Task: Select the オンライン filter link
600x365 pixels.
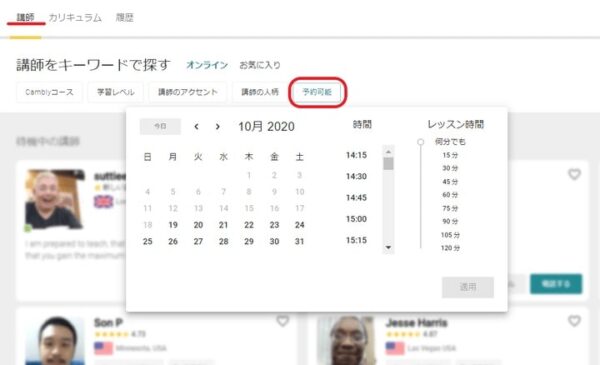Action: click(207, 65)
